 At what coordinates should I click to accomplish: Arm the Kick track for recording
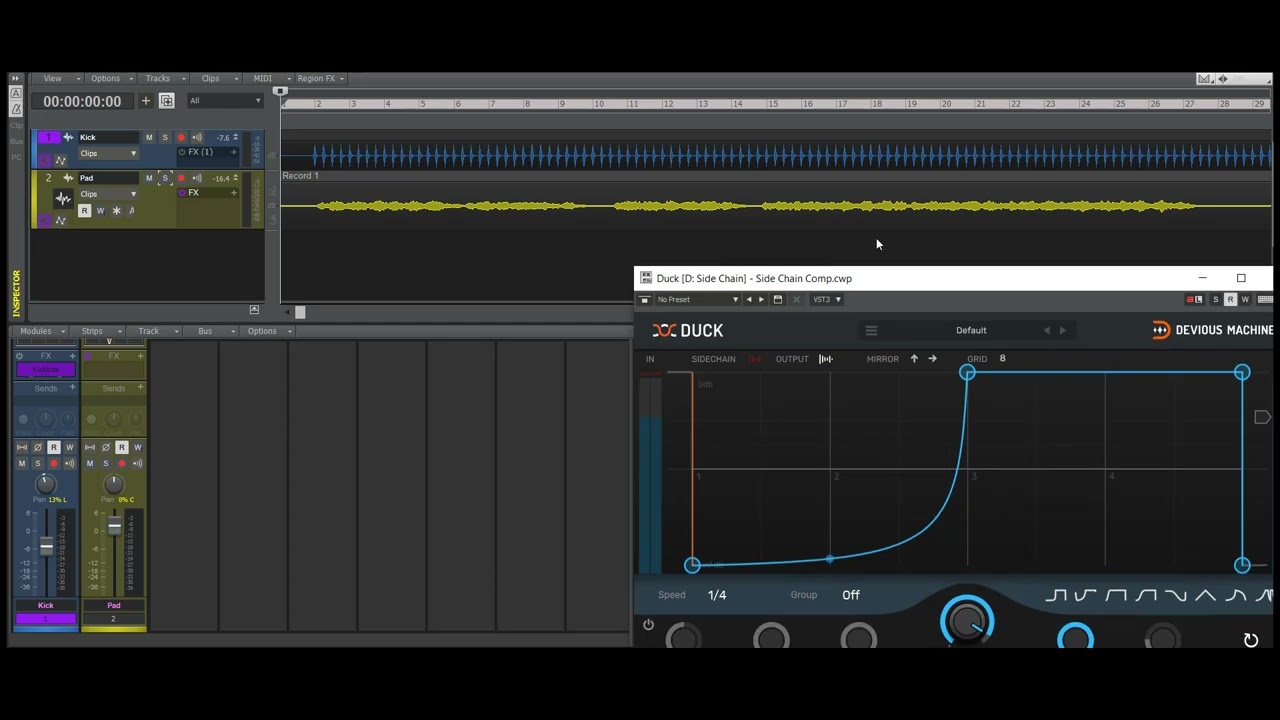tap(181, 138)
